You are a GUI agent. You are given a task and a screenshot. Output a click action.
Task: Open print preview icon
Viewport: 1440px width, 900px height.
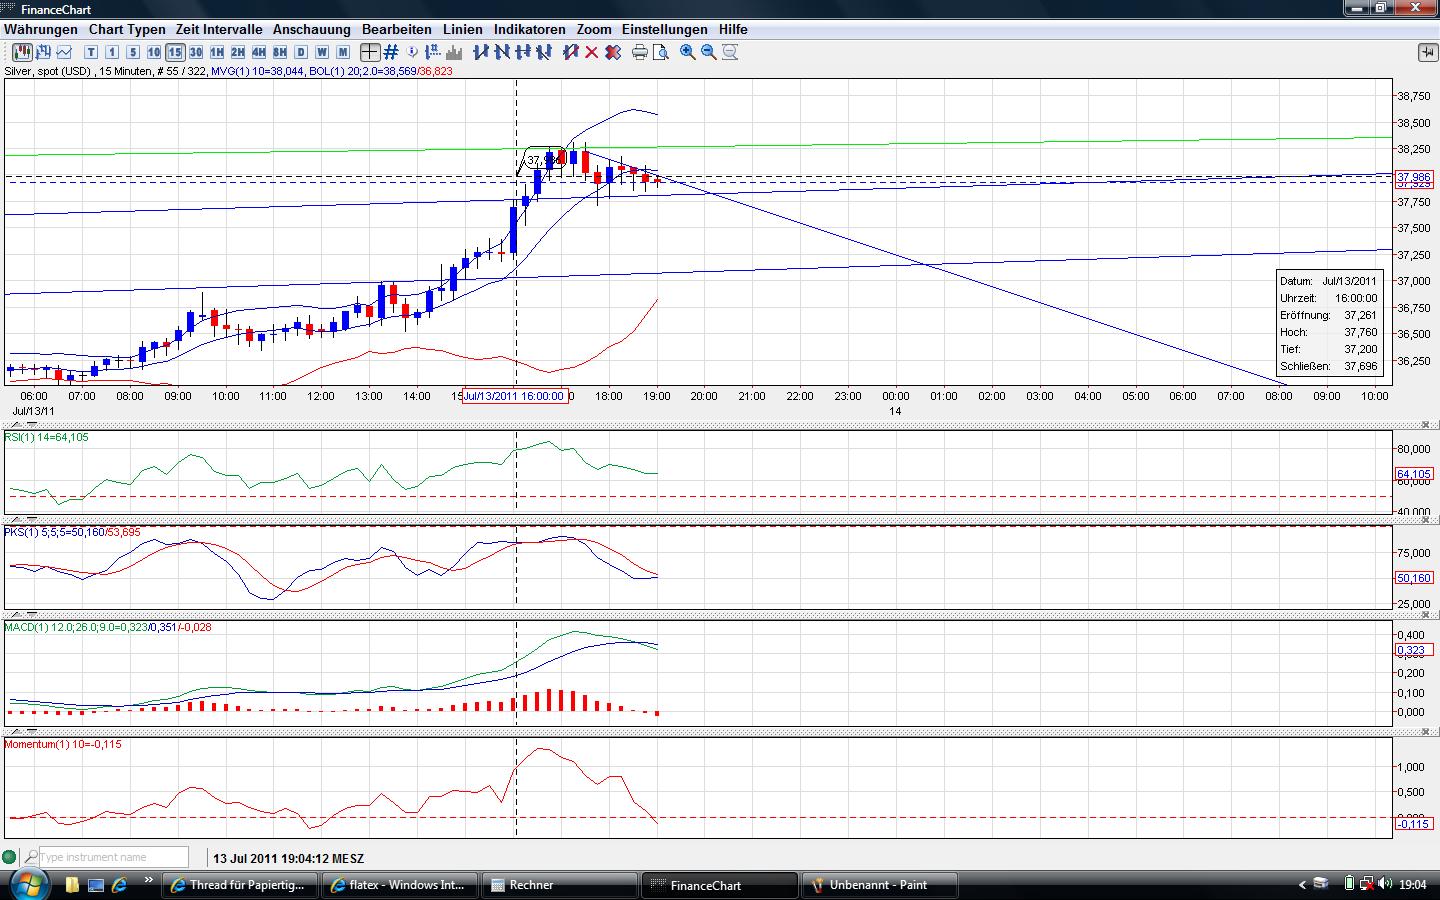point(660,52)
